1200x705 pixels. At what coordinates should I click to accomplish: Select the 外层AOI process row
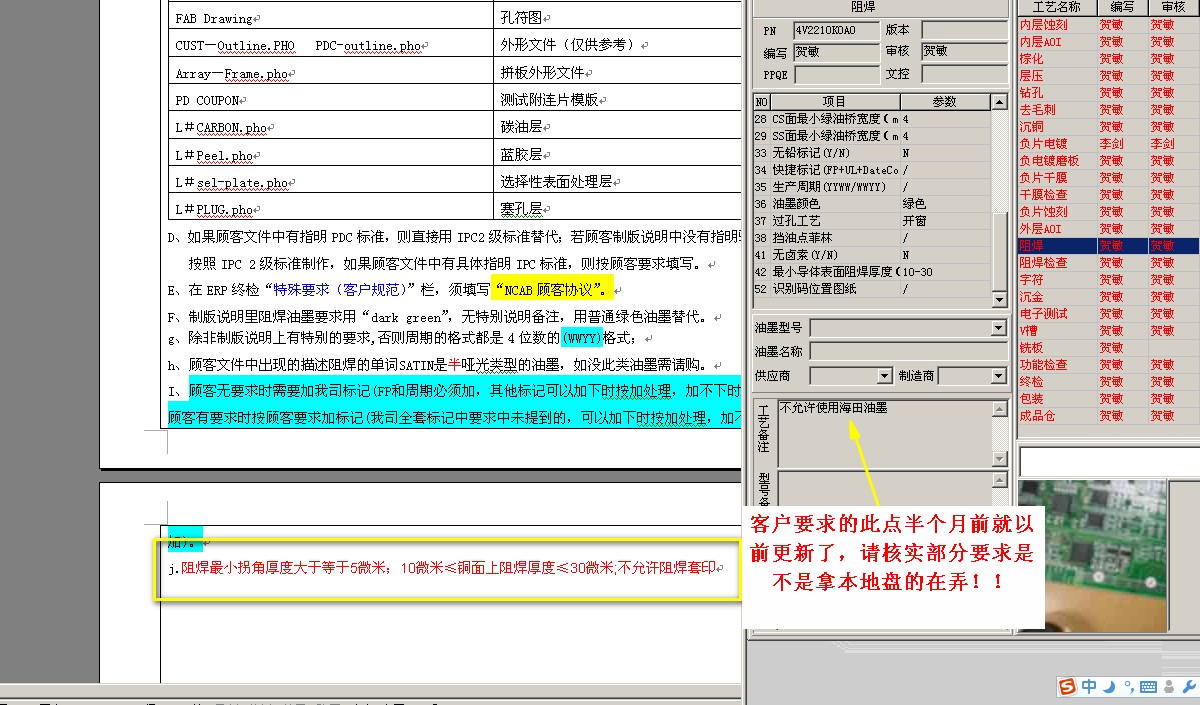(x=1107, y=228)
